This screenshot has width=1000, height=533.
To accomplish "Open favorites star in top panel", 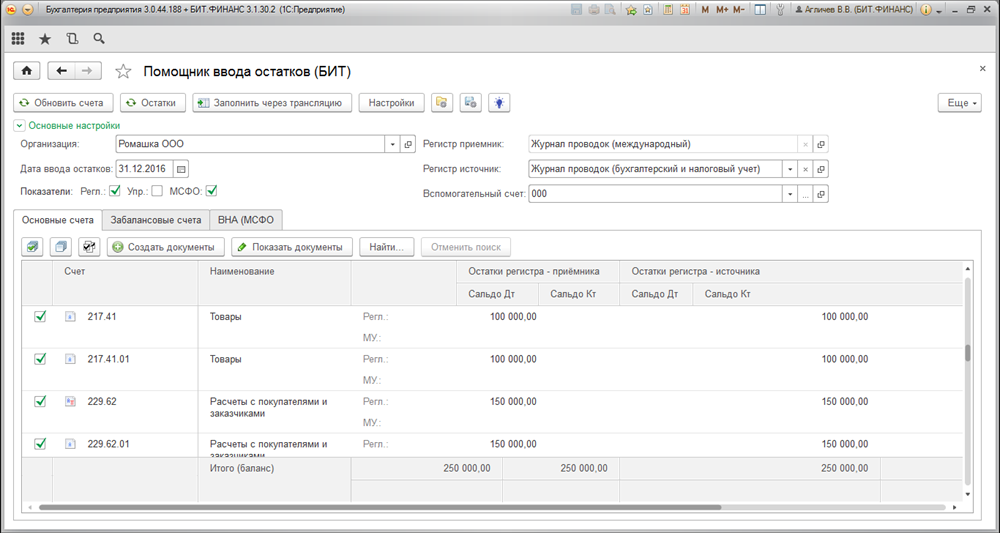I will tap(45, 39).
